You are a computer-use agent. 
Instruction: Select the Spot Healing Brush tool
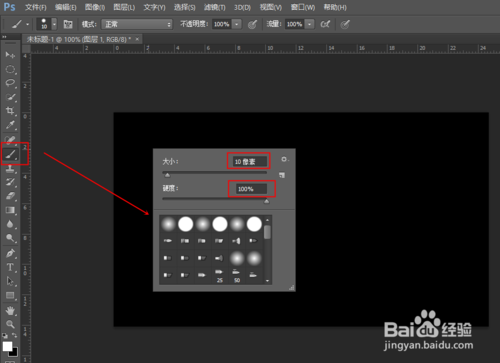pos(10,139)
